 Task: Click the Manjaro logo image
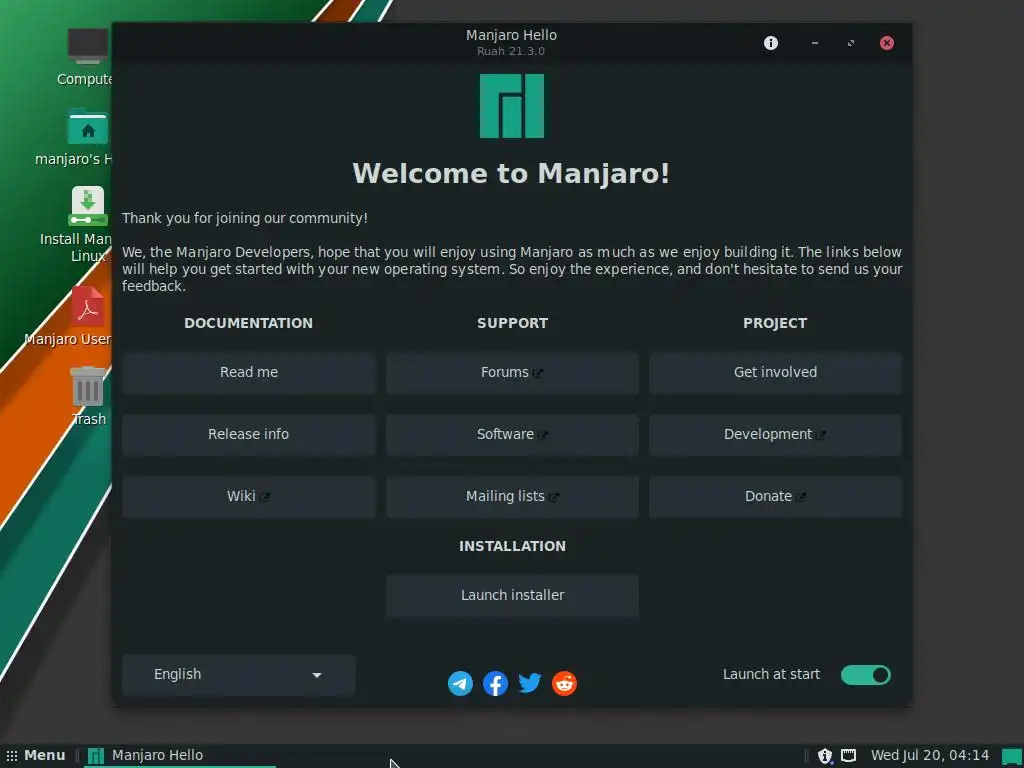pos(512,106)
